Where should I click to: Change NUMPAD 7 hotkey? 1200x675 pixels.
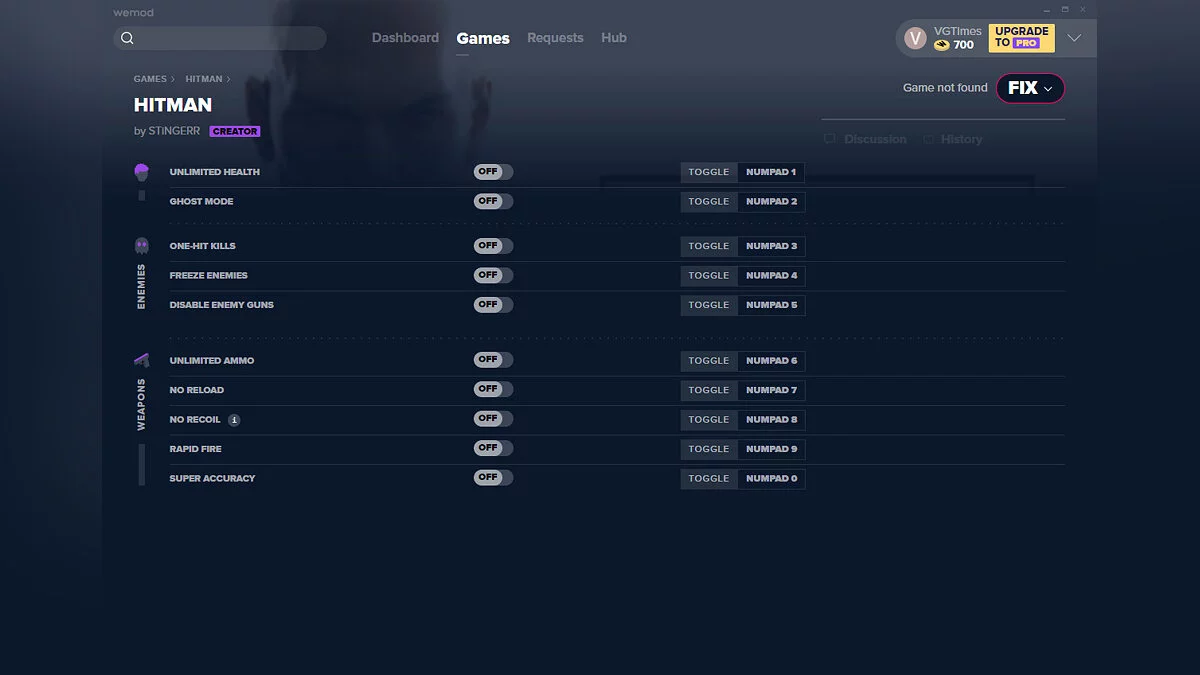coord(771,390)
